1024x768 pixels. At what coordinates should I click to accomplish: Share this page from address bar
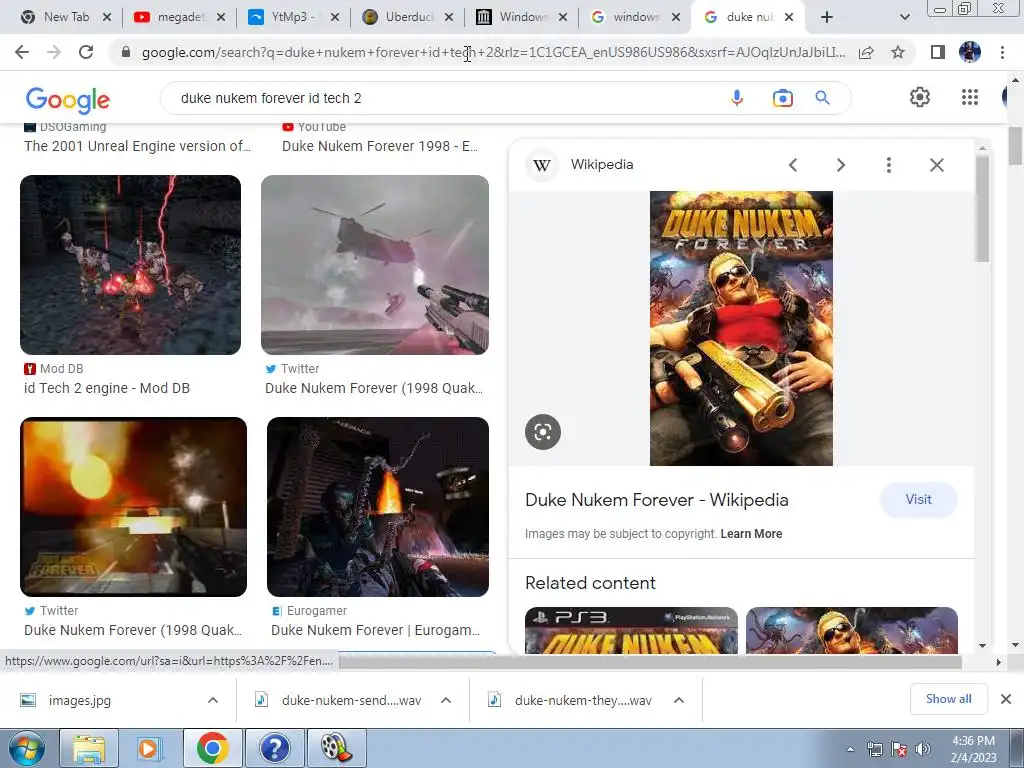click(x=866, y=53)
